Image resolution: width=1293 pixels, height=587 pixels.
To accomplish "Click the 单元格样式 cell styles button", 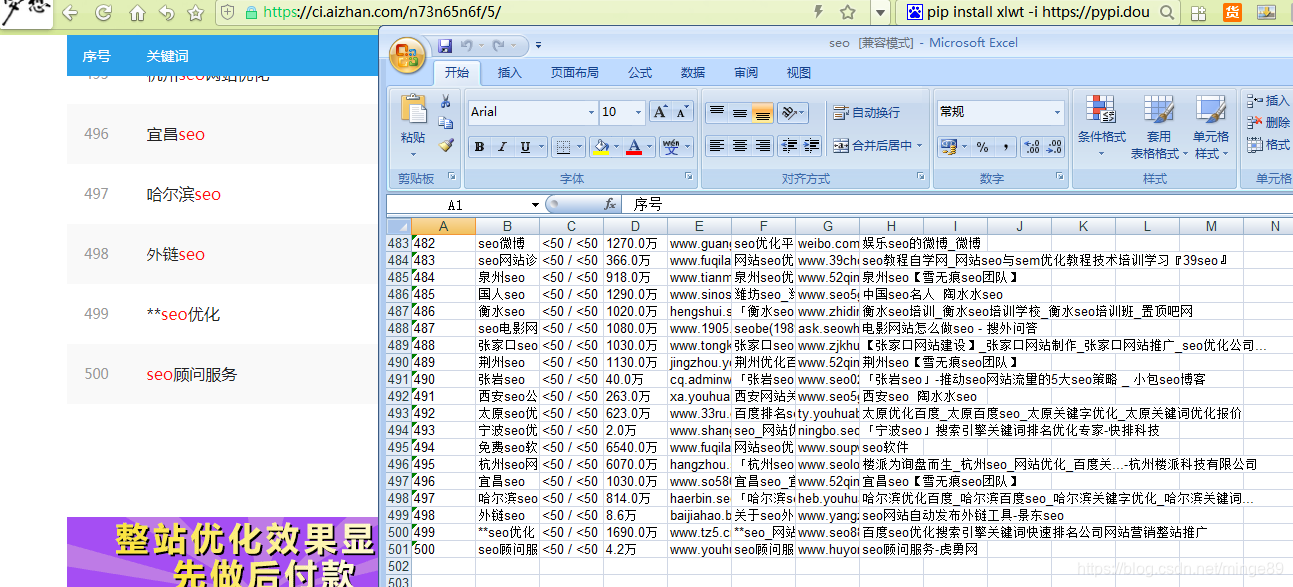I will click(x=1211, y=127).
